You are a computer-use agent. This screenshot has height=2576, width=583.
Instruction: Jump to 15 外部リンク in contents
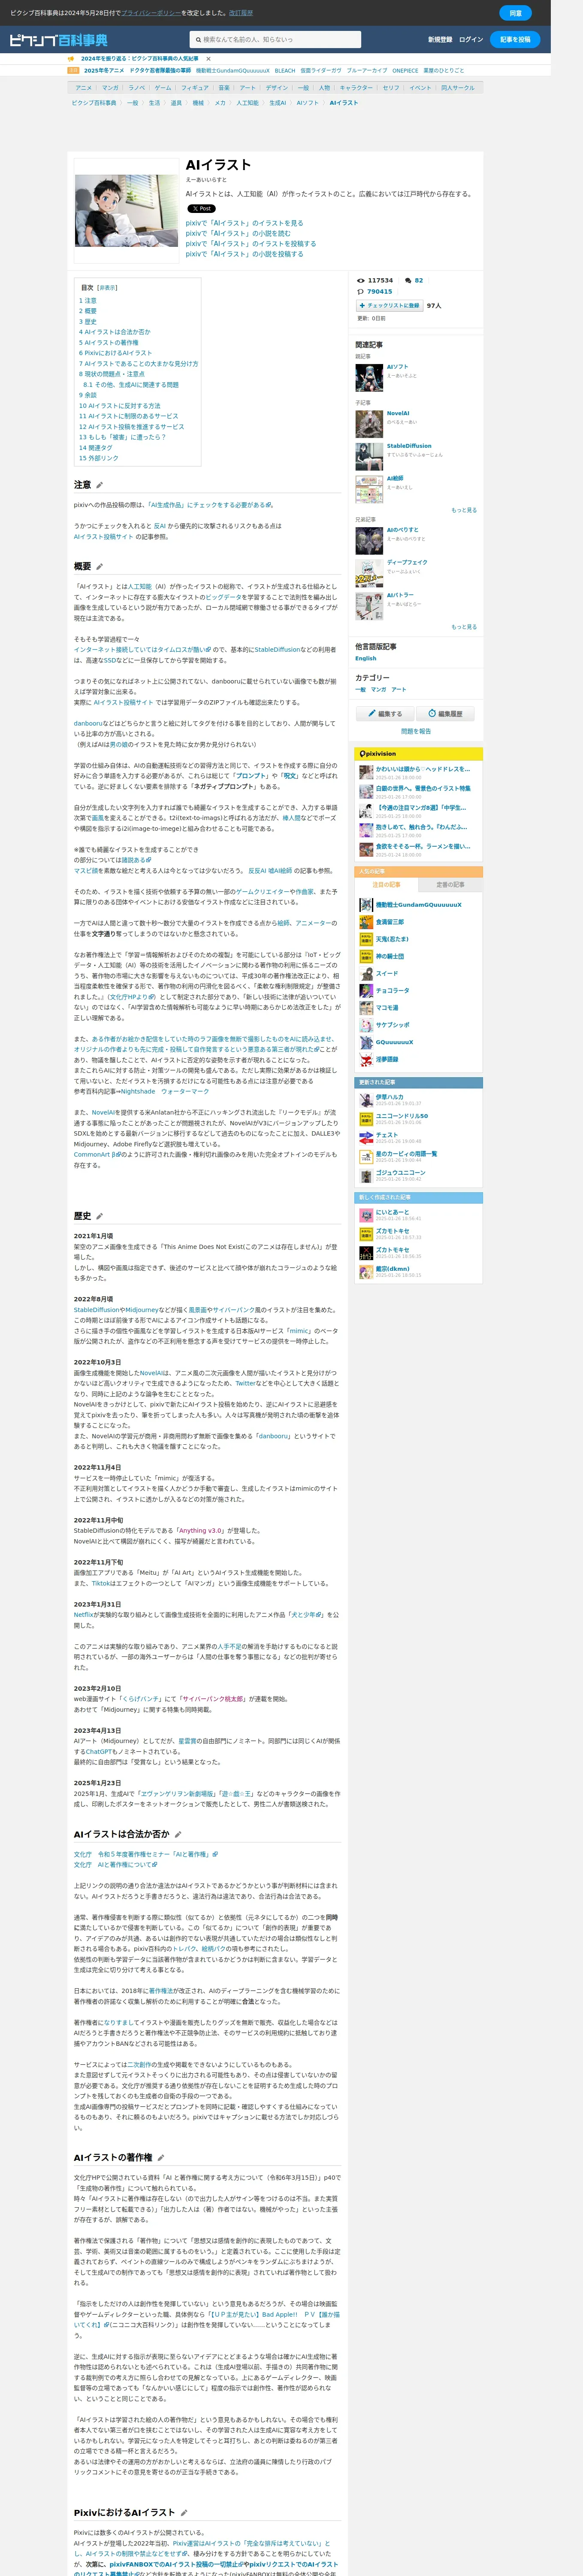tap(99, 458)
